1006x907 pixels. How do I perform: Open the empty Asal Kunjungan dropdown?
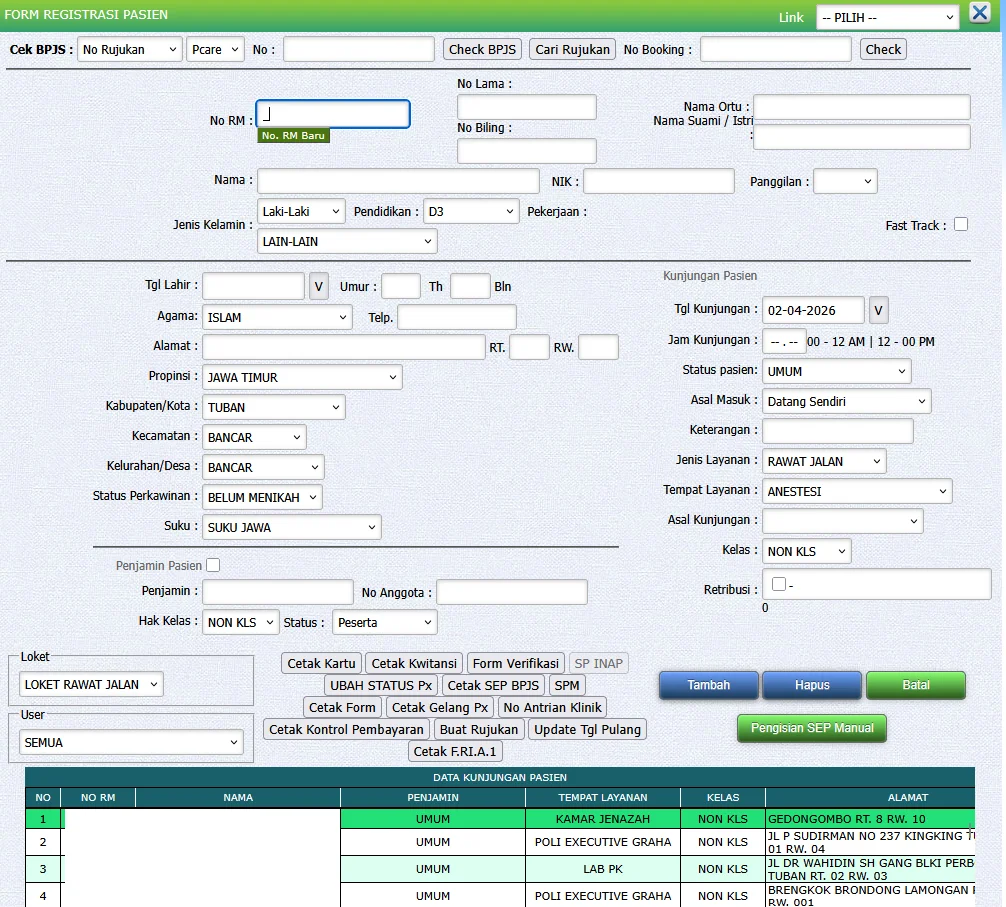843,521
